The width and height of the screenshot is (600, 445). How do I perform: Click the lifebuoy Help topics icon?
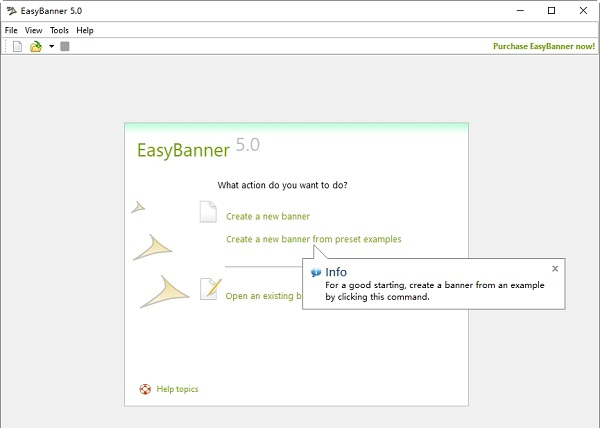(145, 390)
